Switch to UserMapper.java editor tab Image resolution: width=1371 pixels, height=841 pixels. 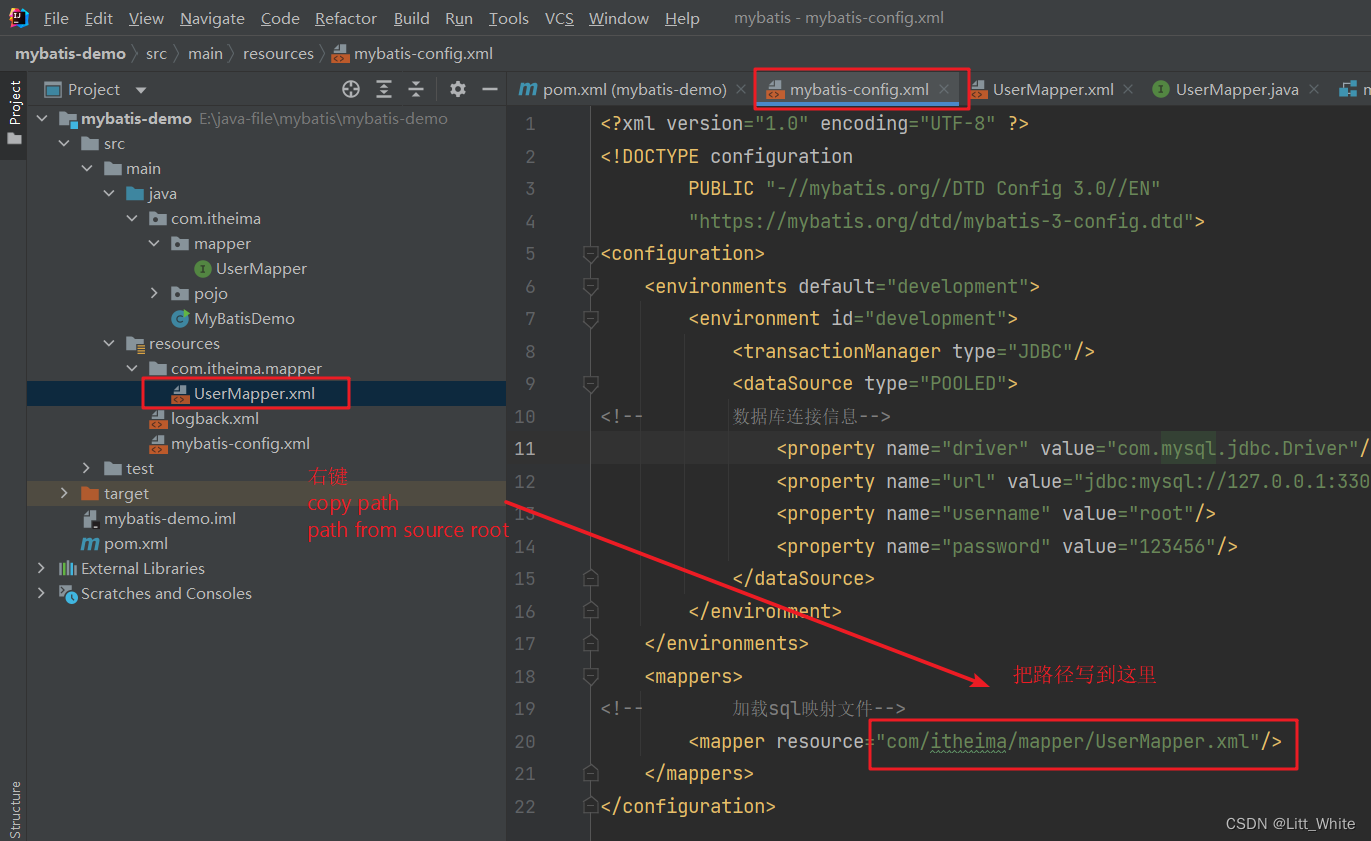point(1236,89)
